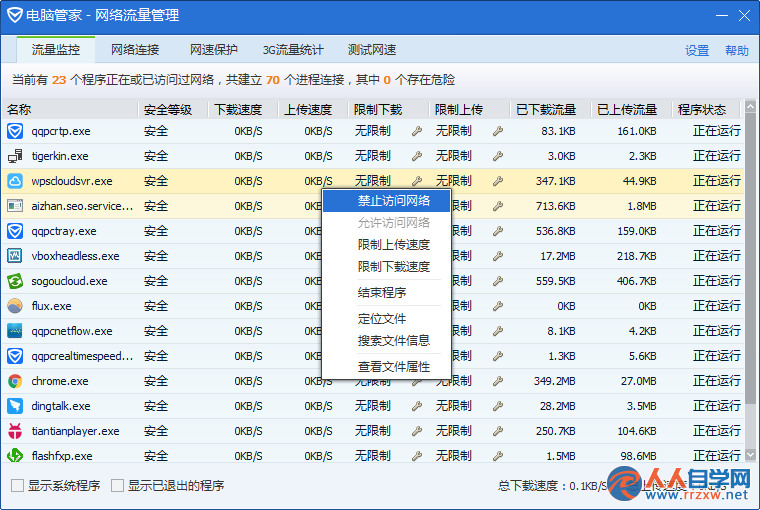
Task: Minimize the 网络流量管理 window
Action: [x=722, y=16]
